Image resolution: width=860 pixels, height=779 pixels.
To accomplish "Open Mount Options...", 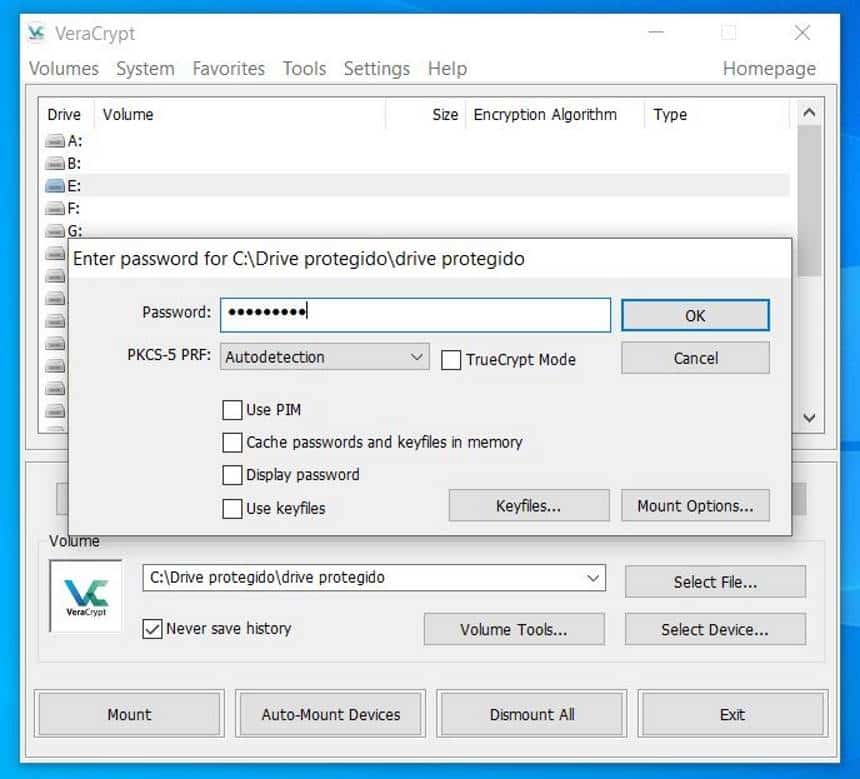I will coord(695,505).
